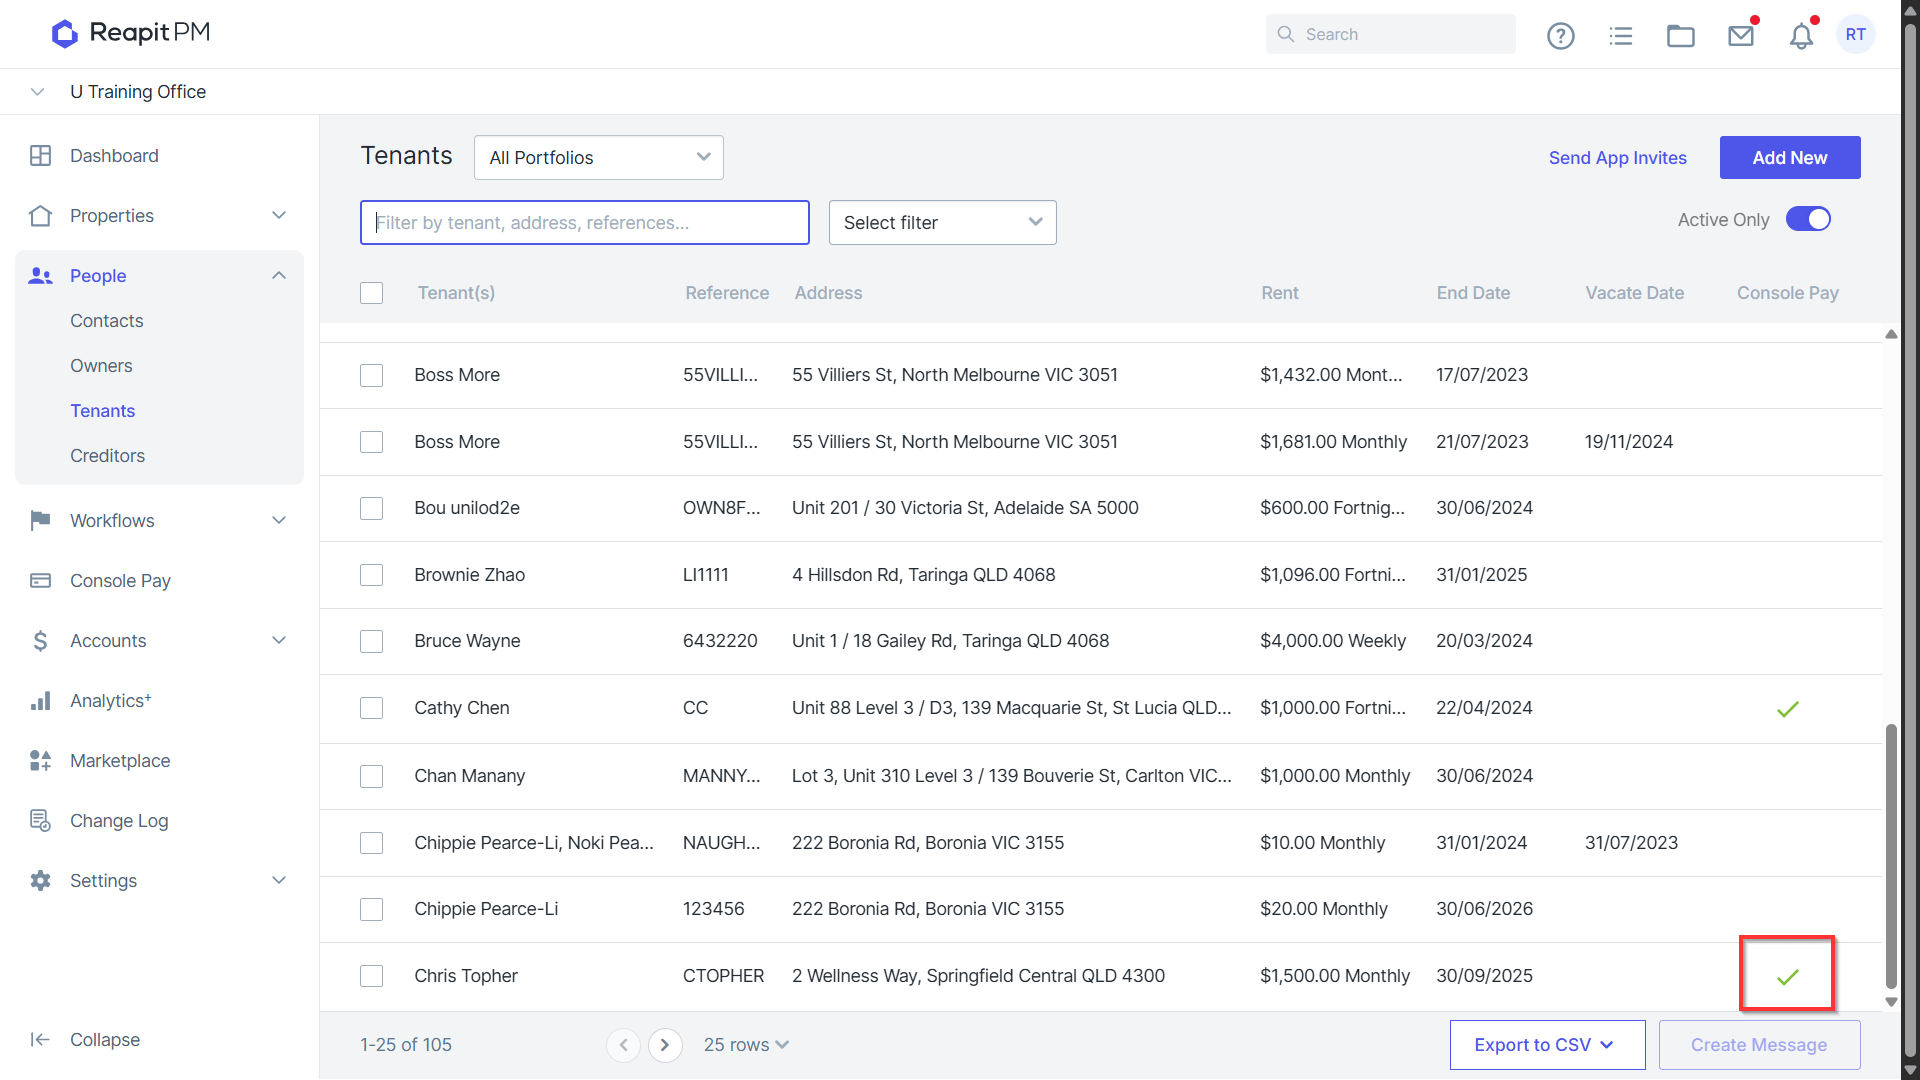
Task: Click the Collapse sidebar arrow icon
Action: (x=40, y=1040)
